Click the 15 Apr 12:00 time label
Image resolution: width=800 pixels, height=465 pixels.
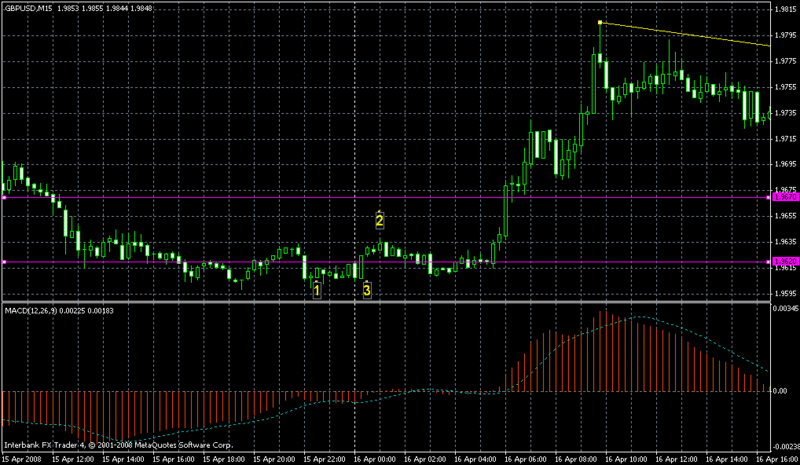pyautogui.click(x=72, y=459)
